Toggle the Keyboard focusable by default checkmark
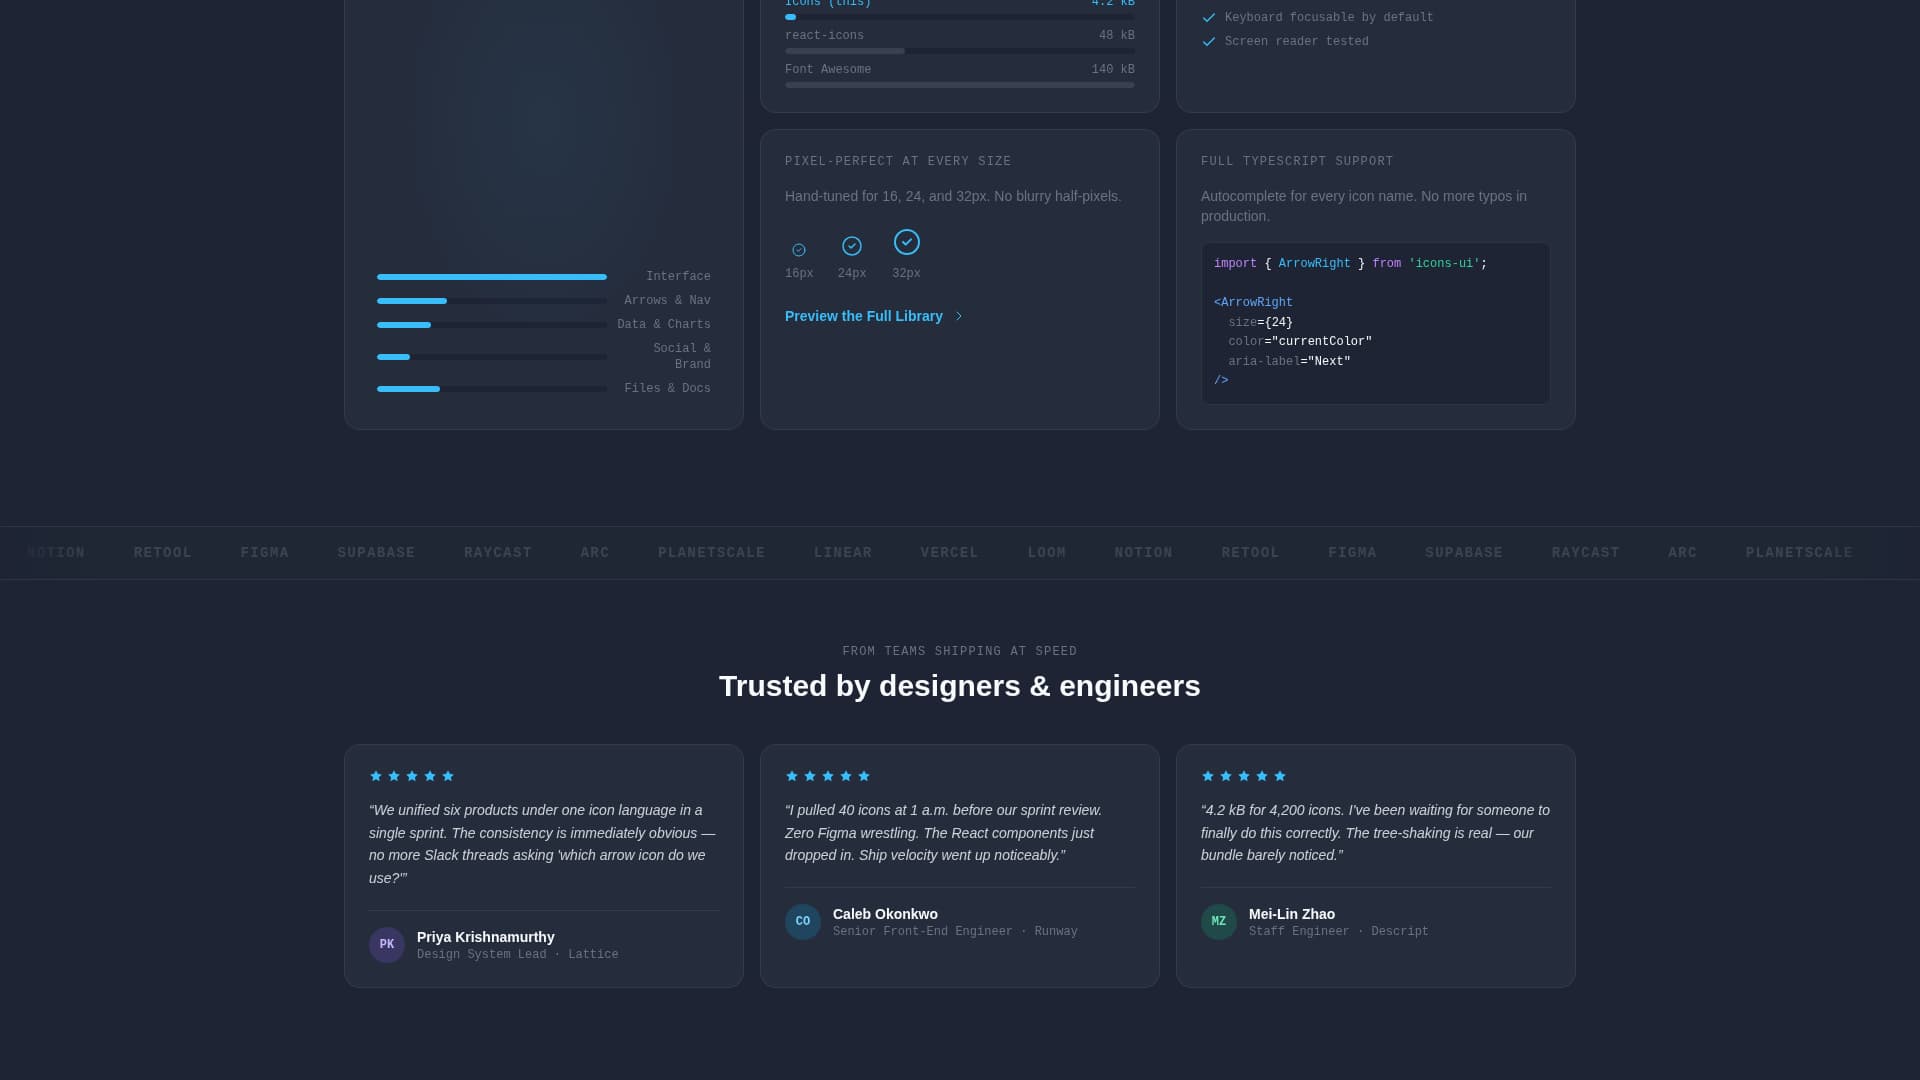 [1209, 17]
